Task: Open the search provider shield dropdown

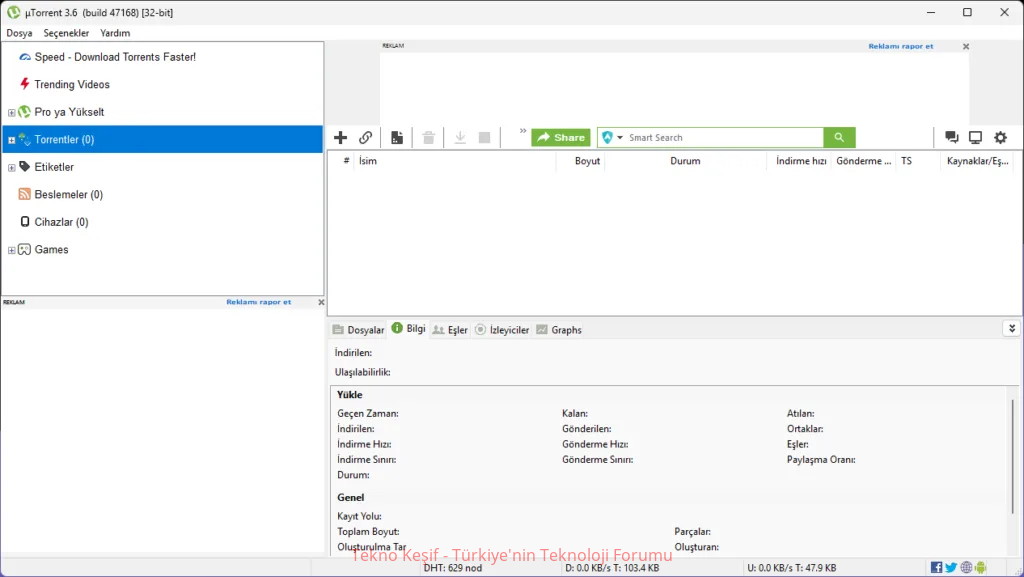Action: point(612,138)
